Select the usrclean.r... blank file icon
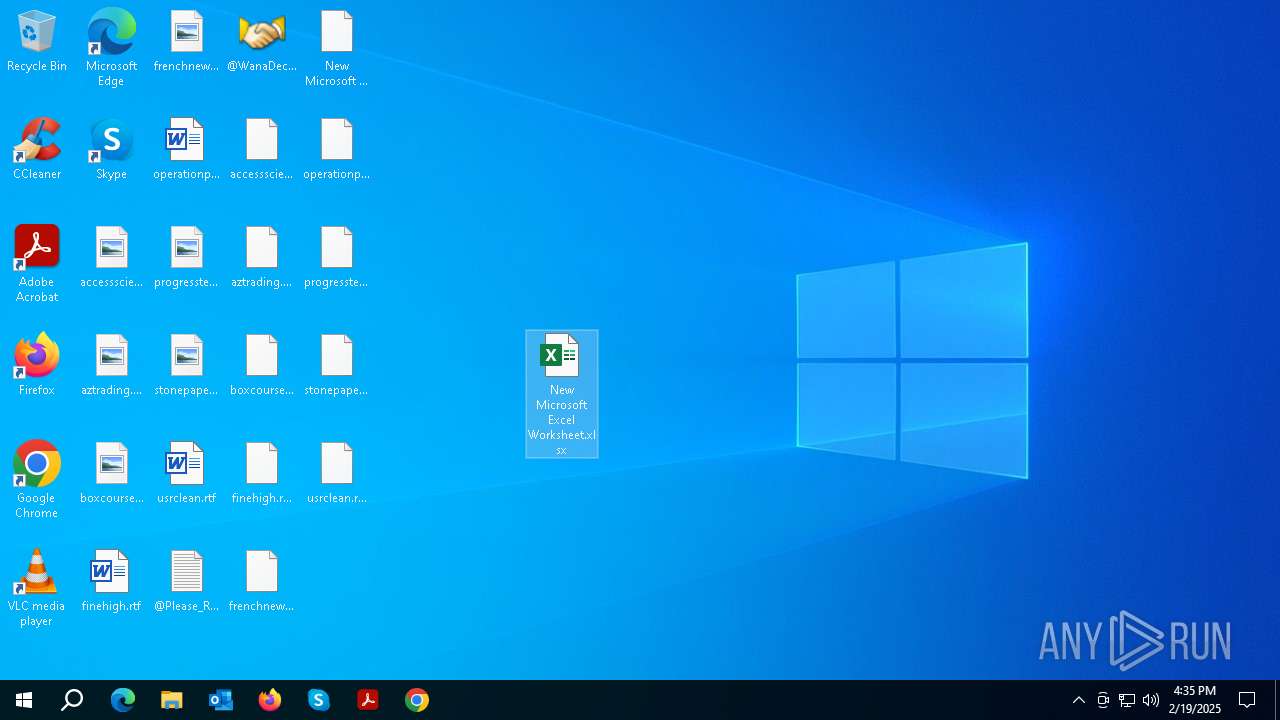This screenshot has width=1280, height=720. pos(337,474)
